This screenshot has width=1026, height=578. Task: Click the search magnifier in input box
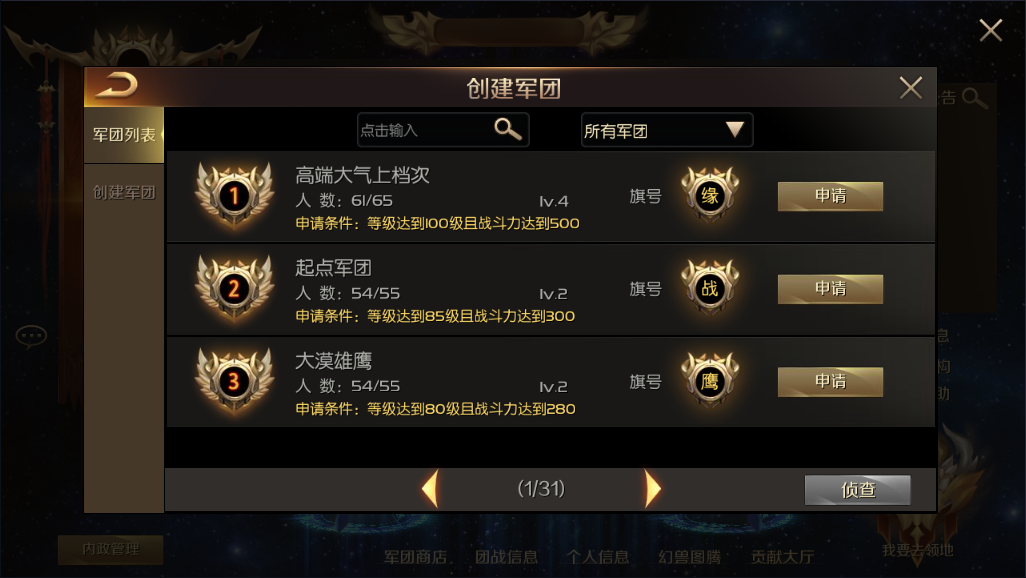(507, 129)
